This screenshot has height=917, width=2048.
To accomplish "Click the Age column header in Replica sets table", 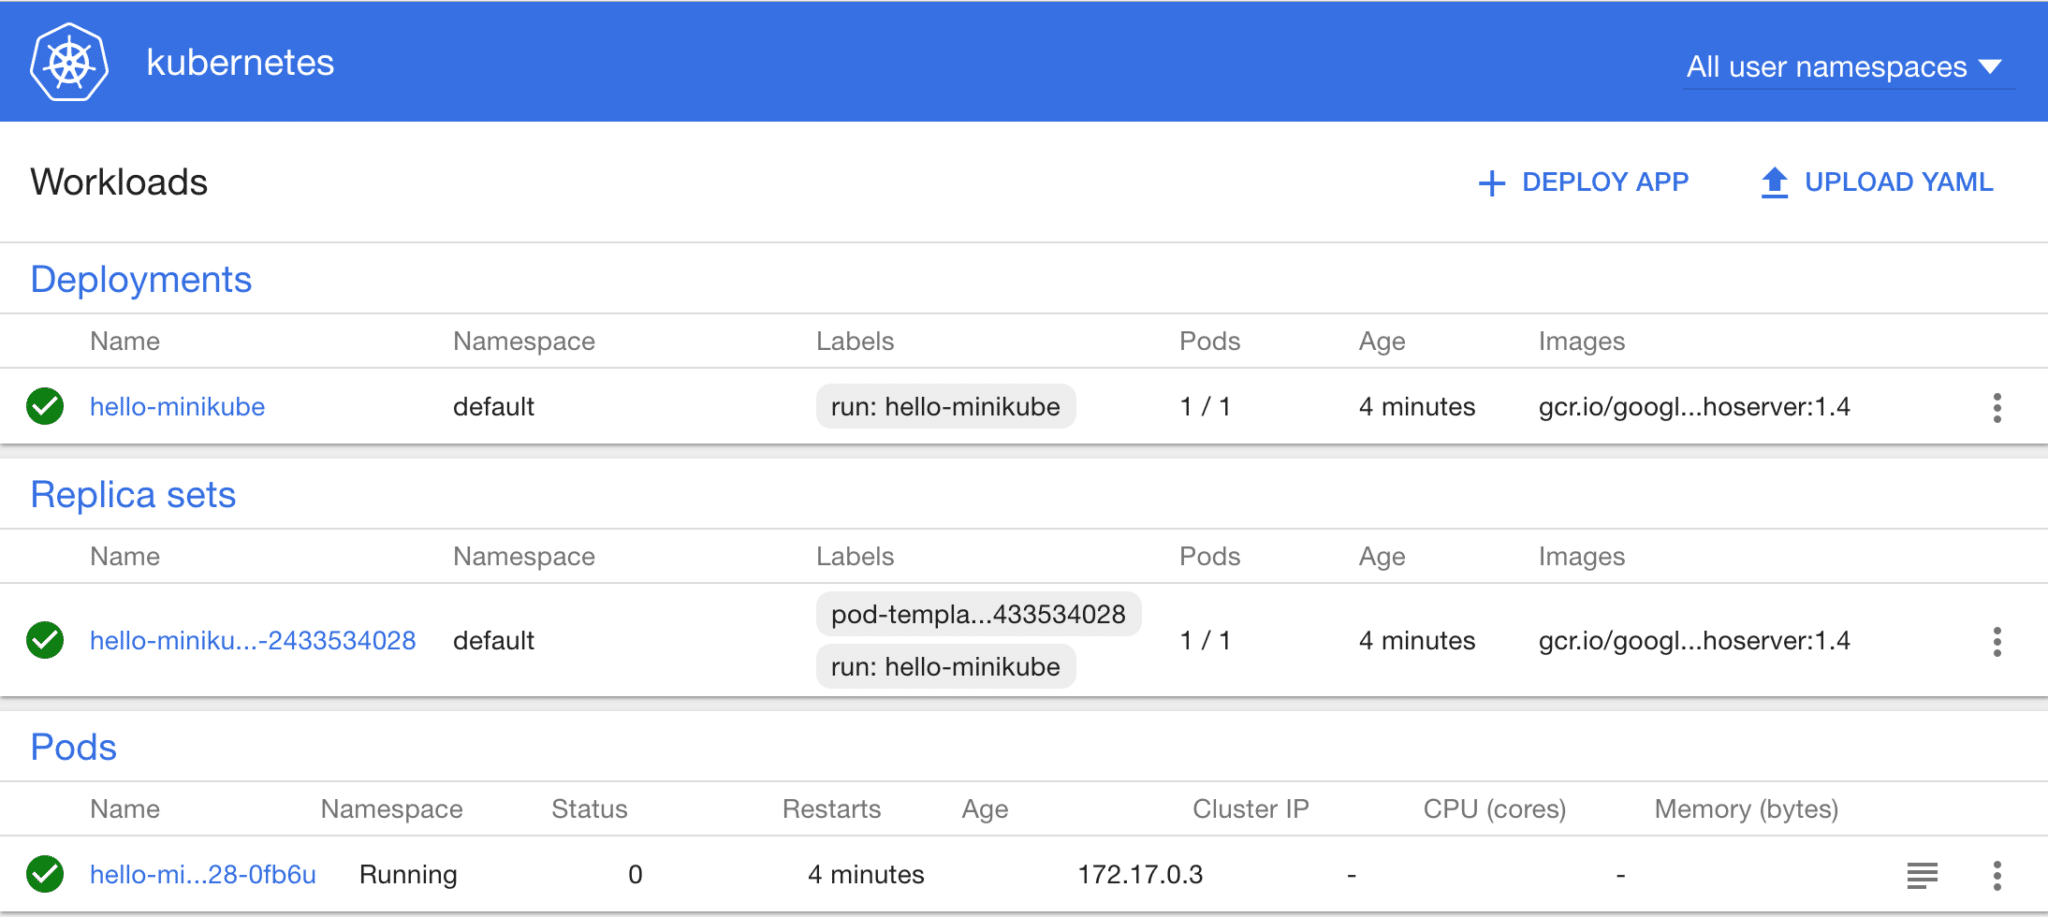I will pos(1382,557).
